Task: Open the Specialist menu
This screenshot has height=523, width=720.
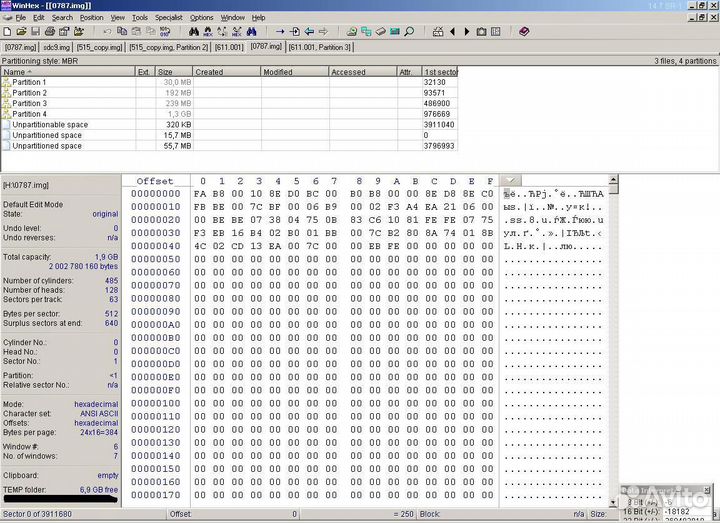Action: point(168,18)
